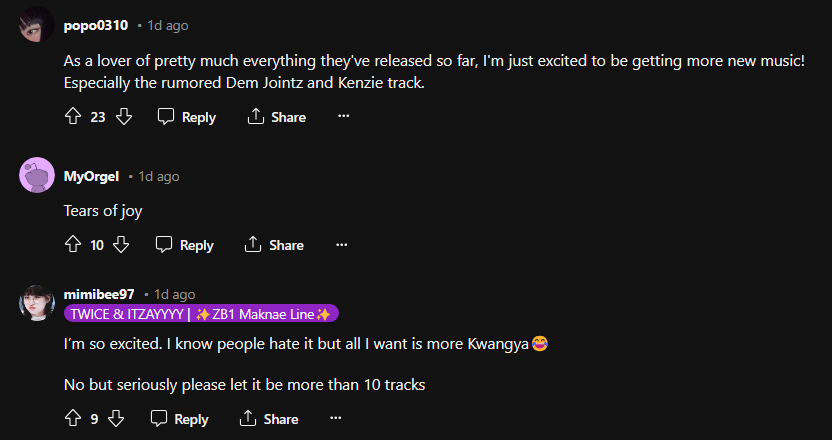The width and height of the screenshot is (832, 440).
Task: Upvote popo0310's comment
Action: pos(73,117)
